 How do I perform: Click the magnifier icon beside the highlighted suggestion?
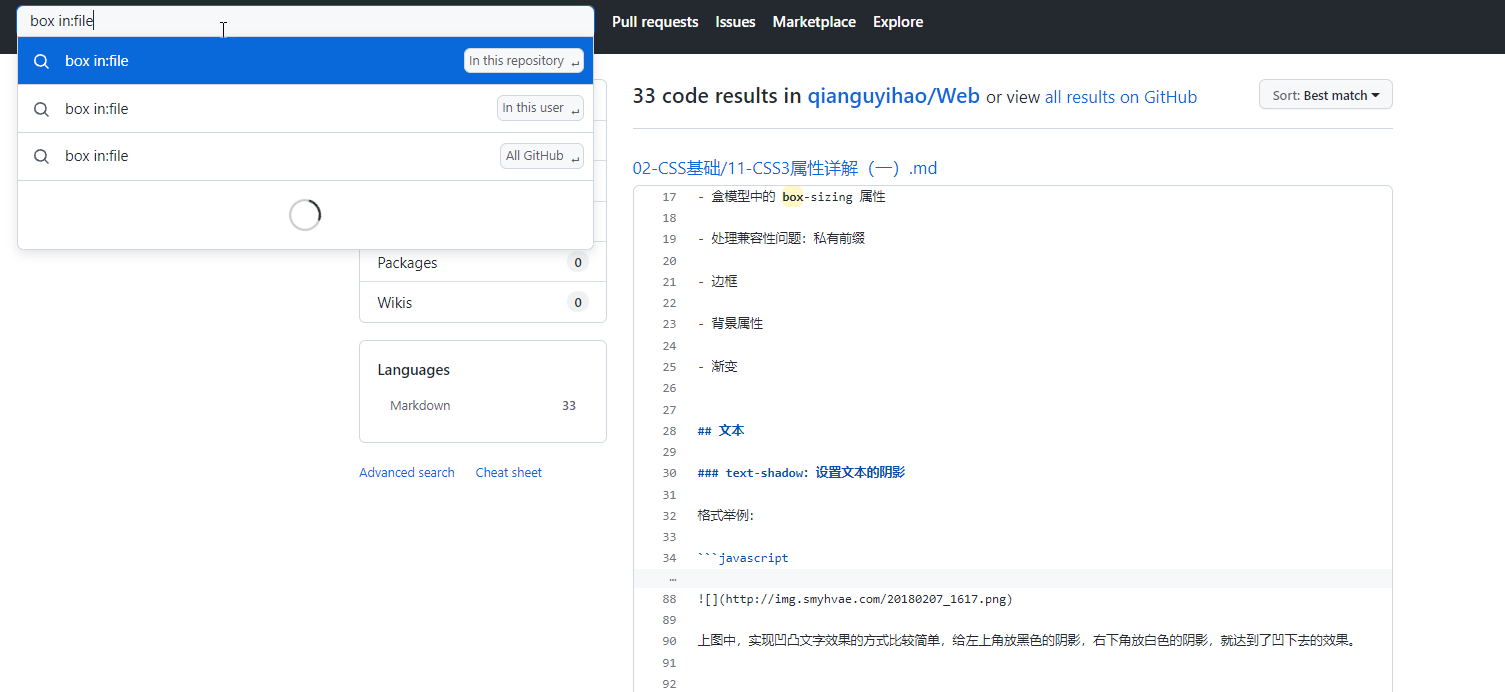(x=41, y=61)
